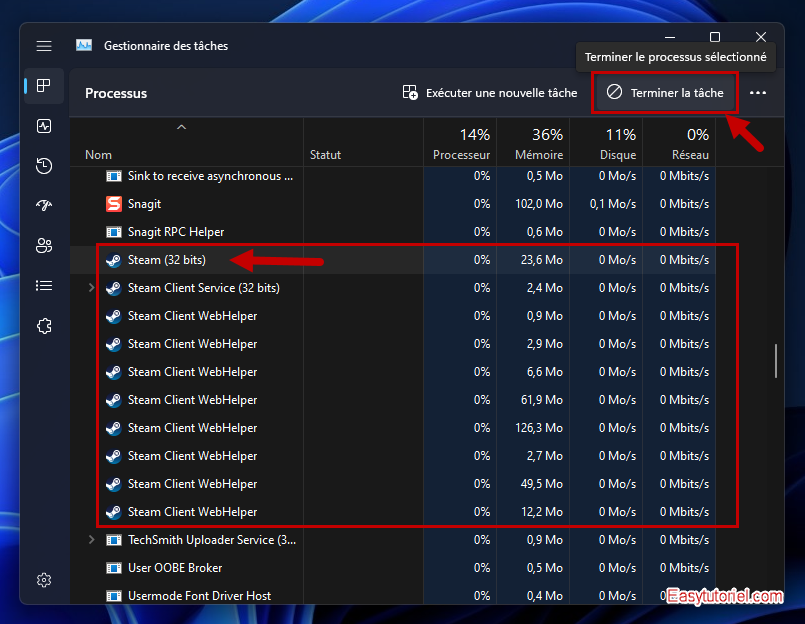This screenshot has height=624, width=805.
Task: Open App history in the sidebar
Action: point(44,166)
